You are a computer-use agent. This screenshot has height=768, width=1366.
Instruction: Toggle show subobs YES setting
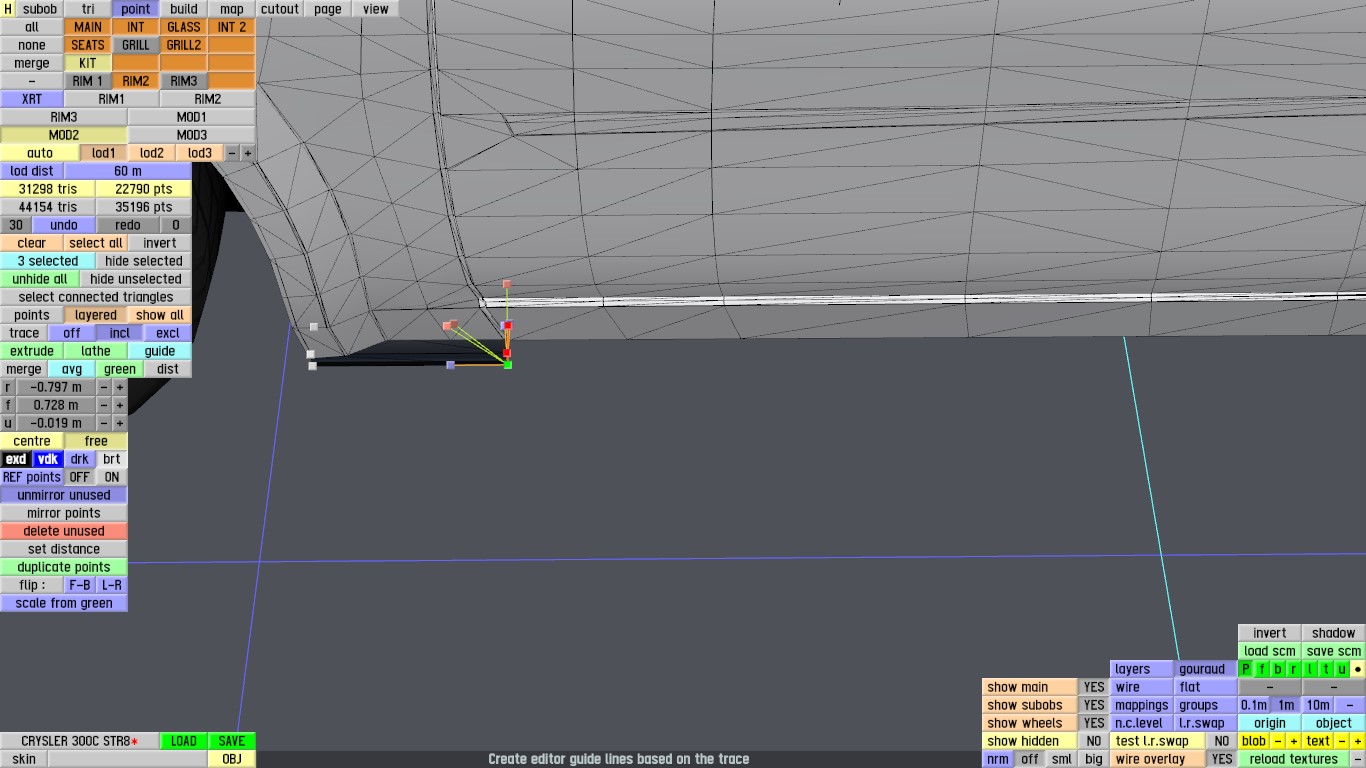(1094, 705)
